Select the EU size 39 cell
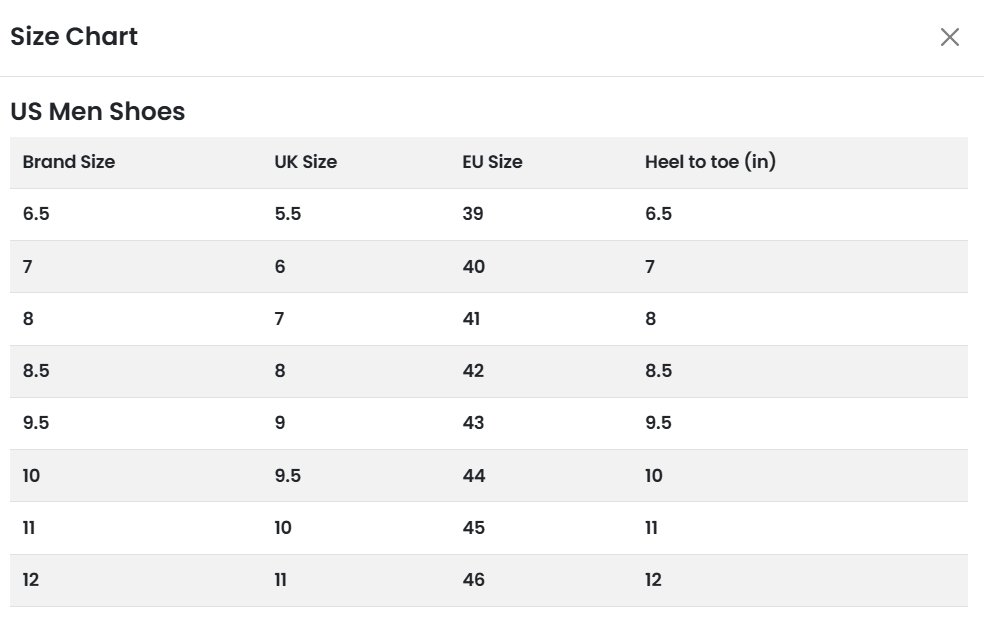The height and width of the screenshot is (631, 984). 473,214
